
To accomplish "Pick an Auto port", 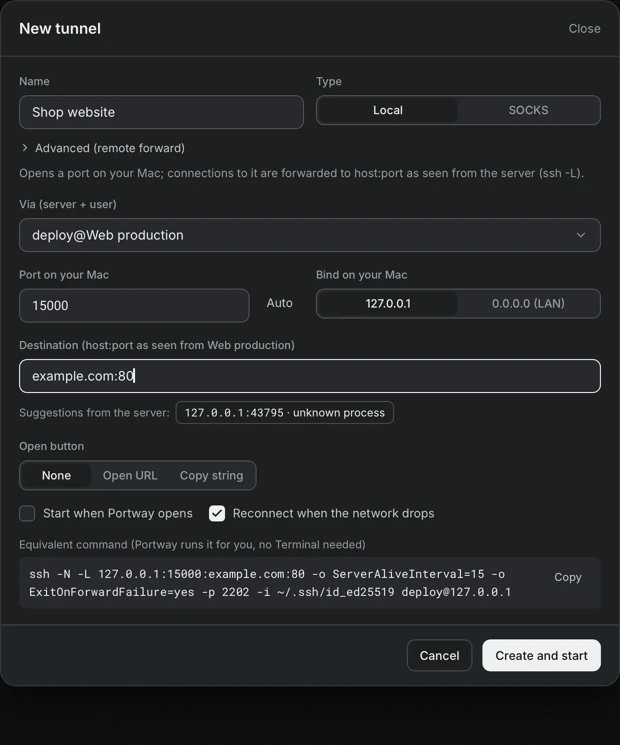I will pyautogui.click(x=279, y=303).
